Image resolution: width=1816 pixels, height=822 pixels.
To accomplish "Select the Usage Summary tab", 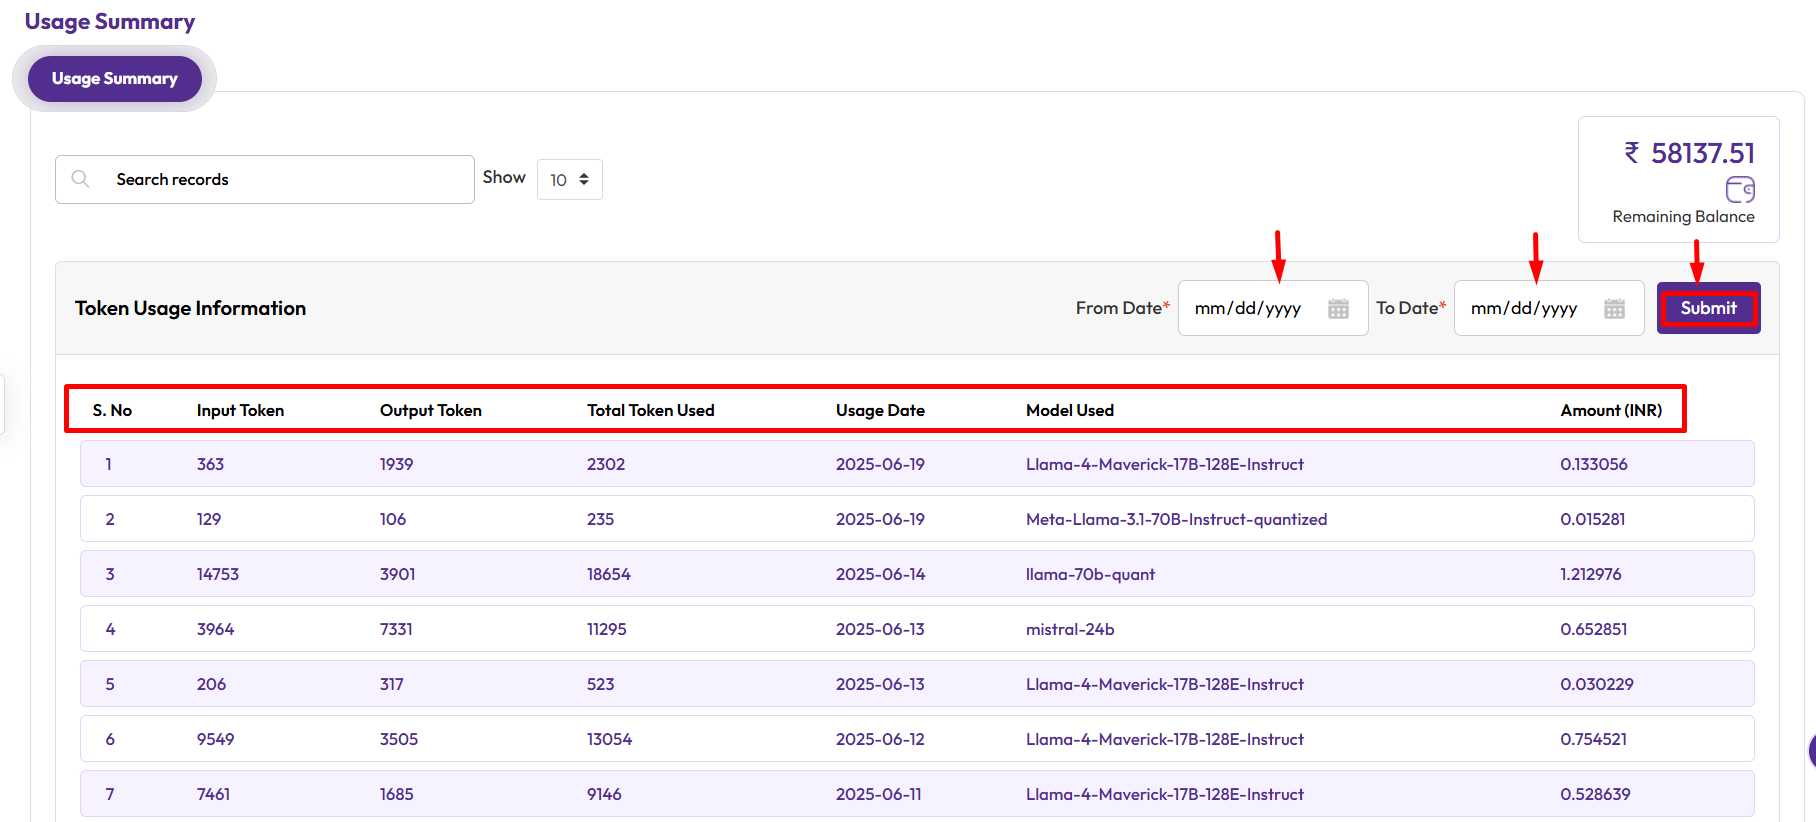I will 114,79.
